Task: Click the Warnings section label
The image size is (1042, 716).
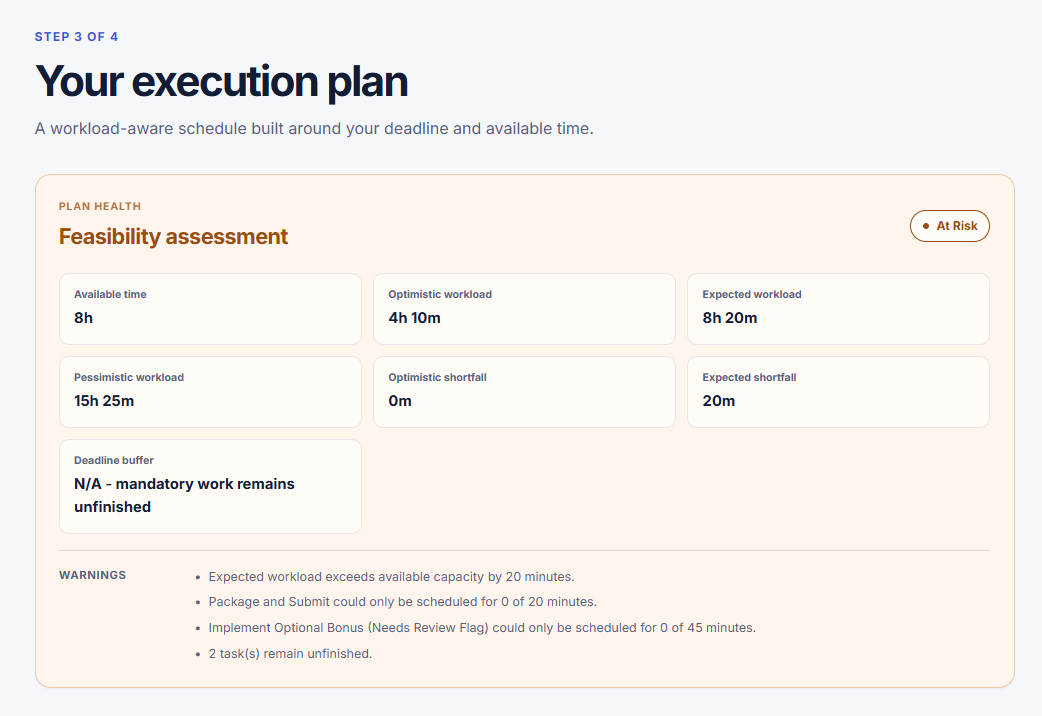Action: tap(92, 575)
